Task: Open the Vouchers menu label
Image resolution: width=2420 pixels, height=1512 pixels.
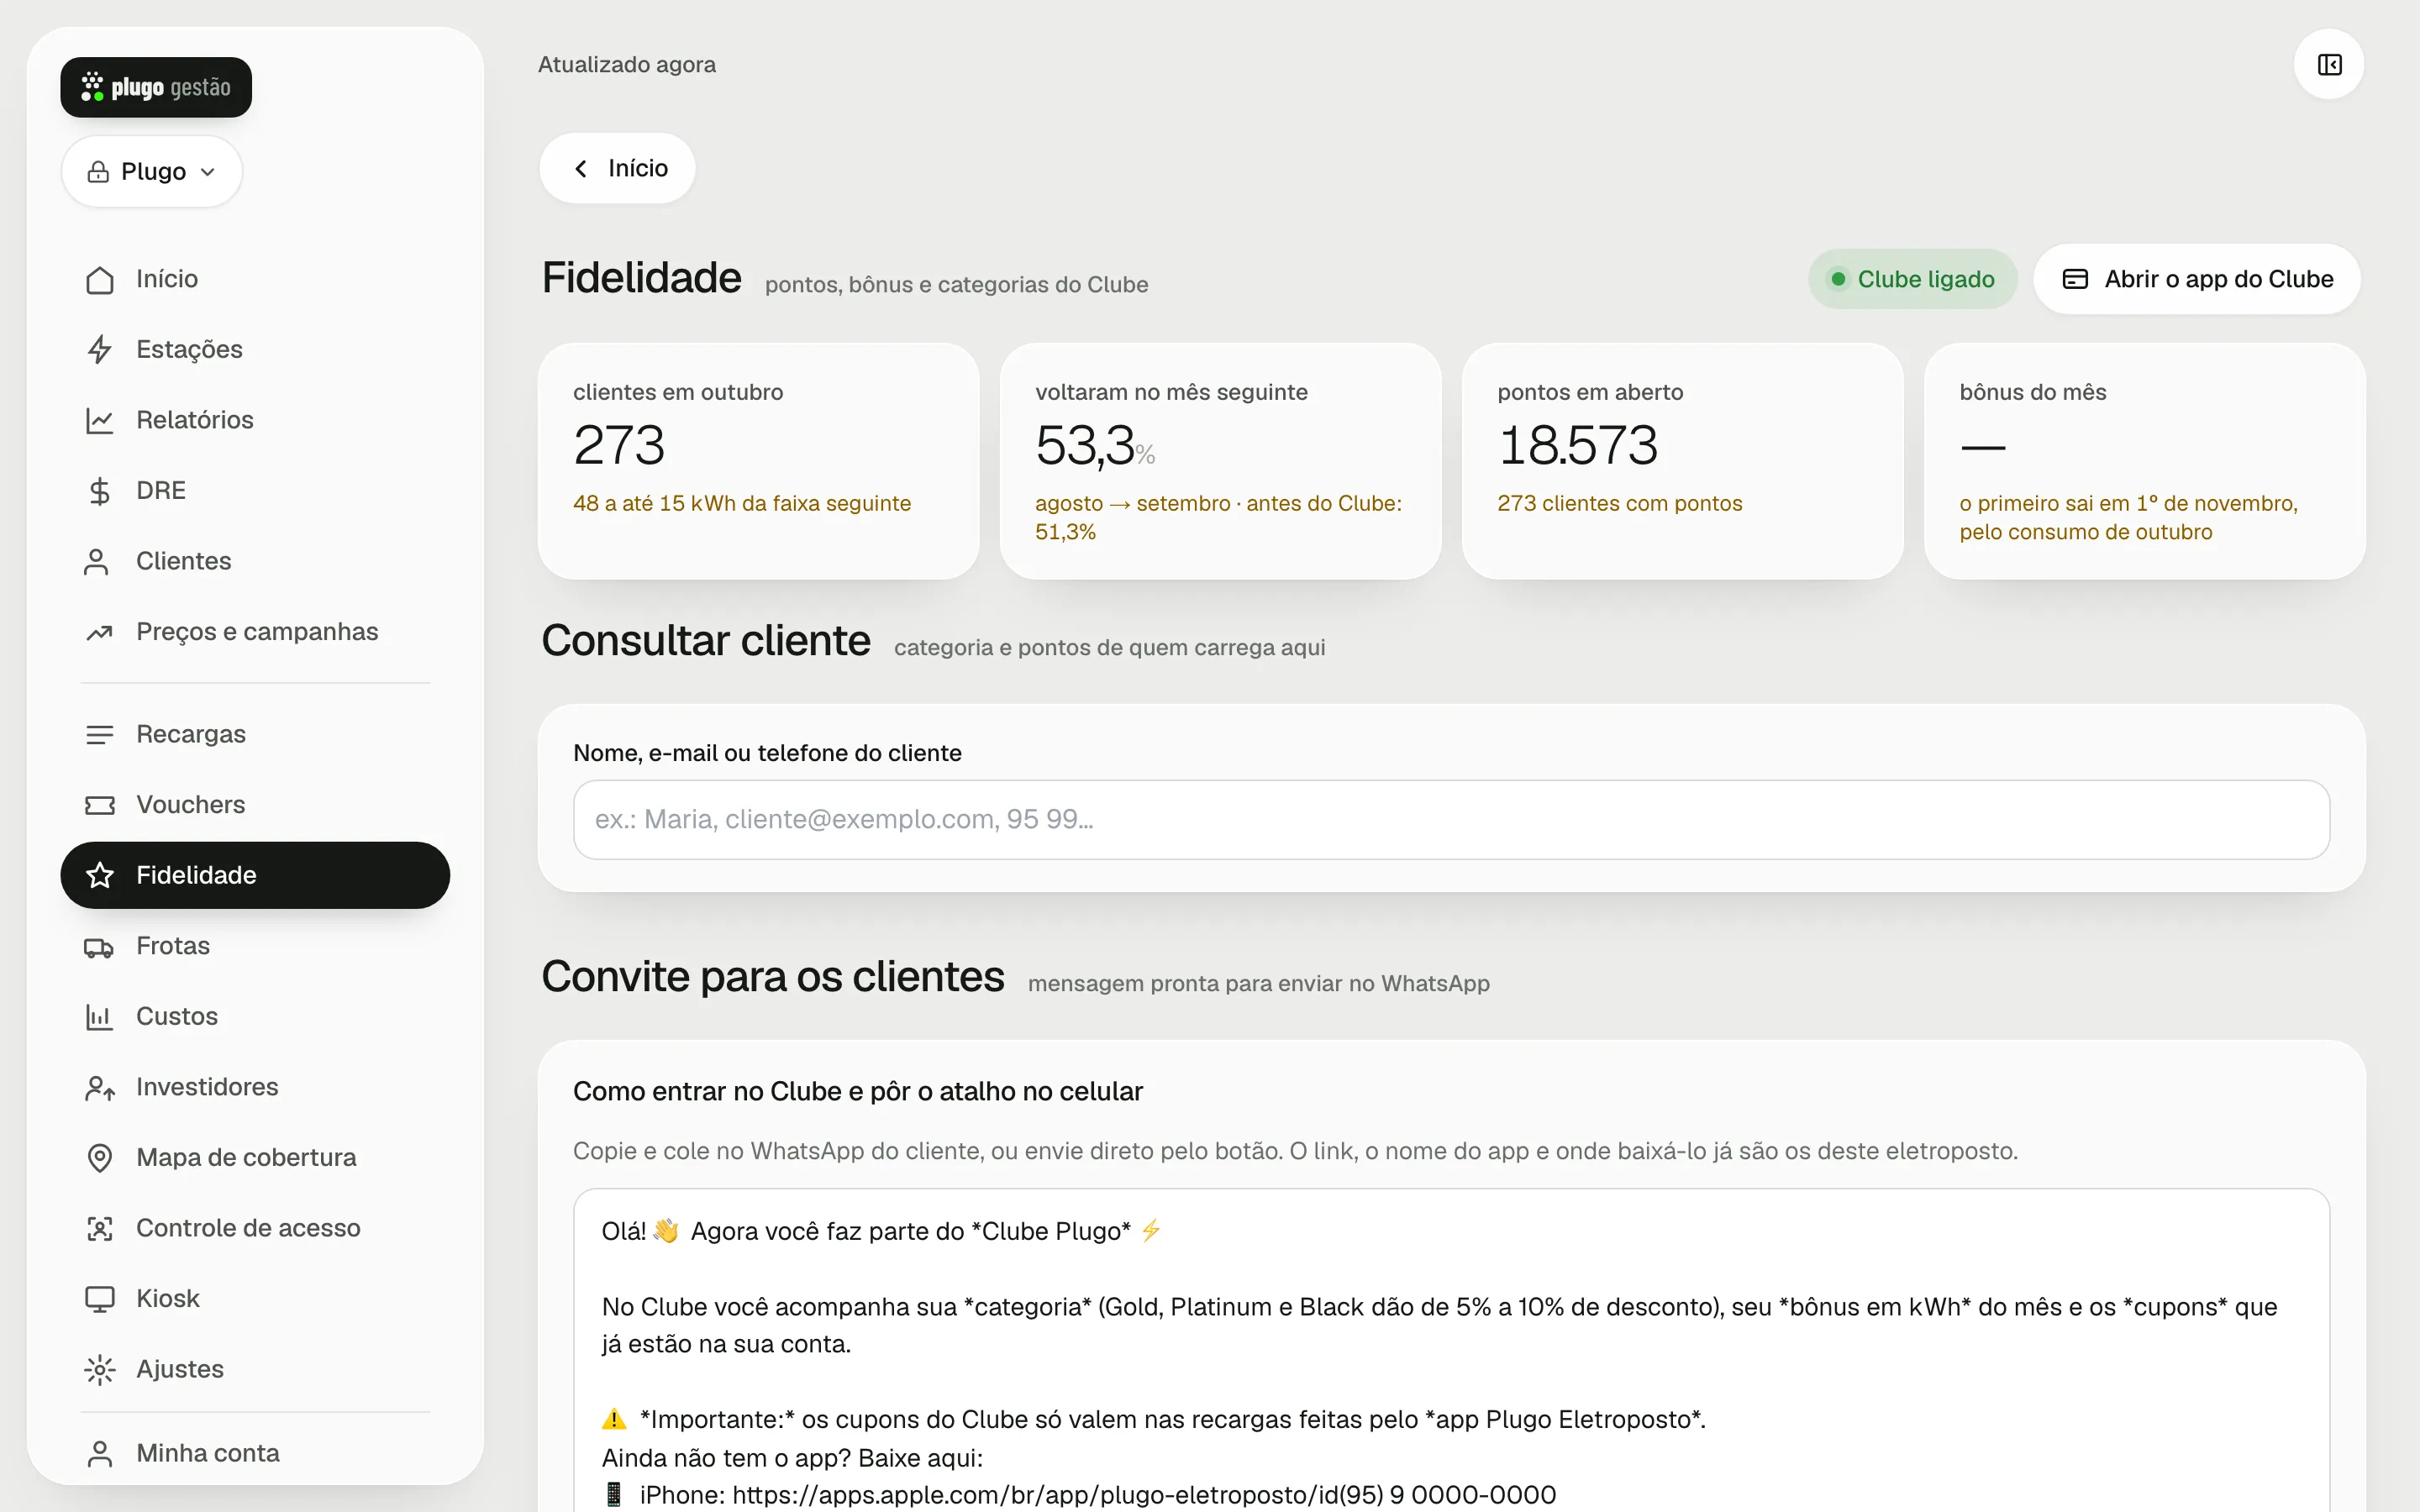Action: pos(191,805)
